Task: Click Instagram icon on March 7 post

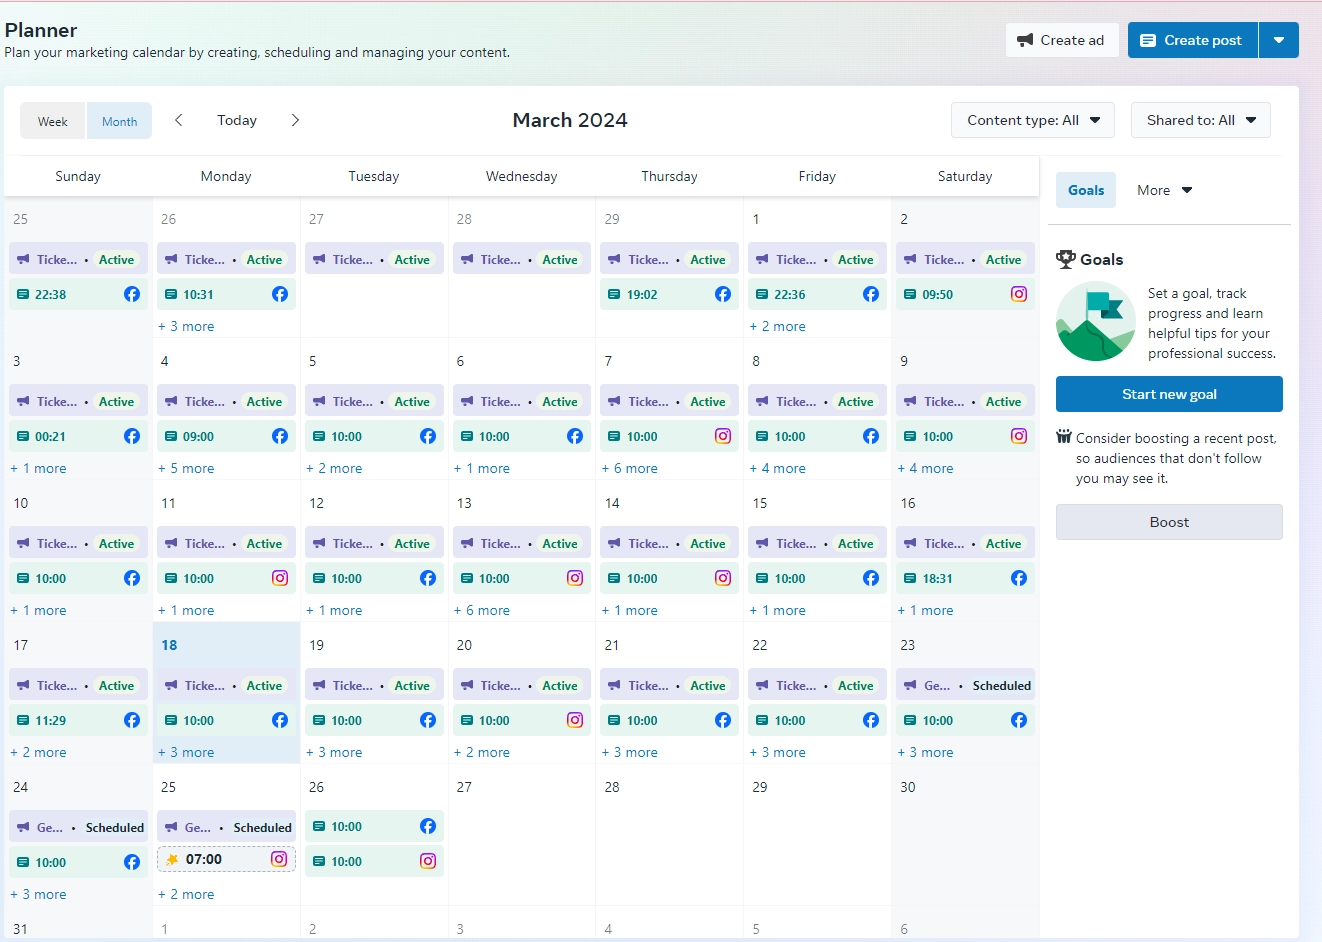Action: tap(723, 436)
